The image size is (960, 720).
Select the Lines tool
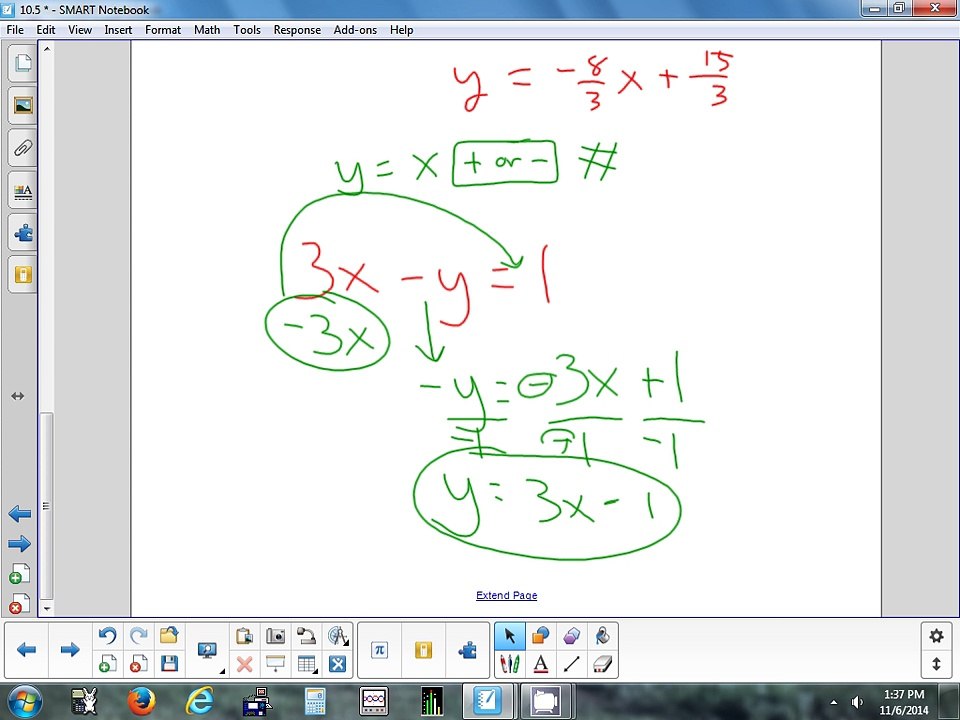(571, 664)
